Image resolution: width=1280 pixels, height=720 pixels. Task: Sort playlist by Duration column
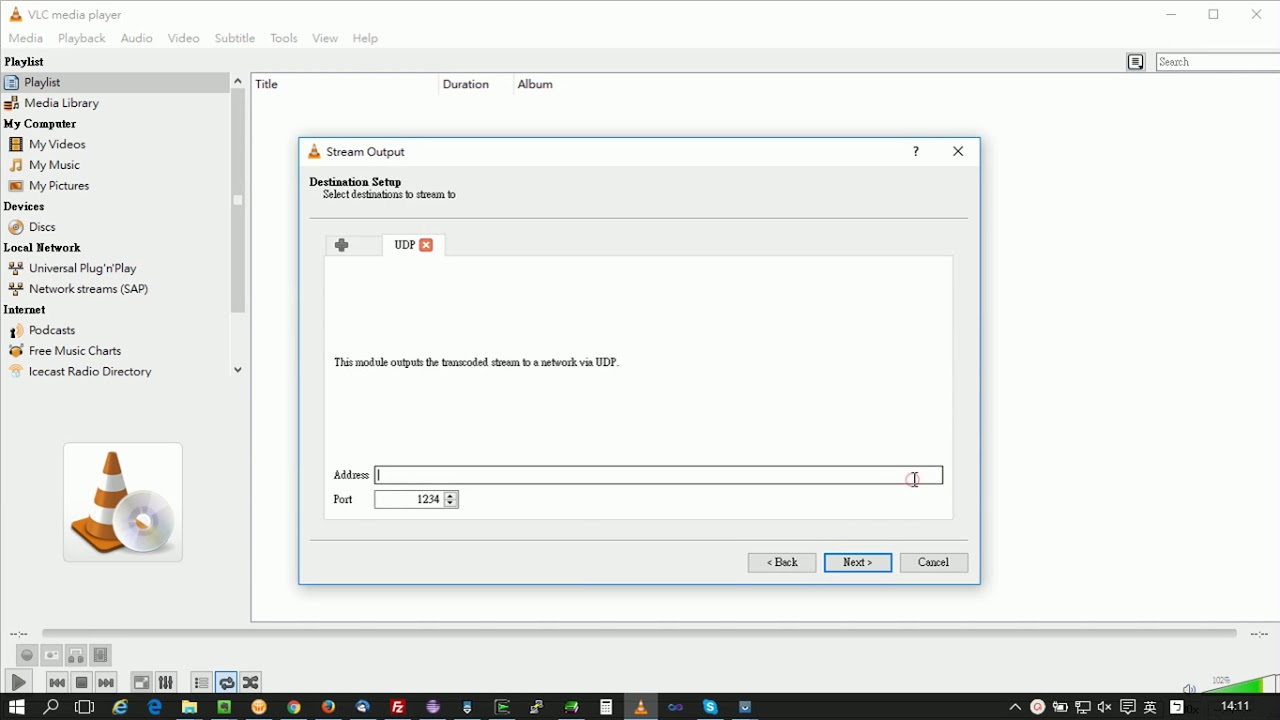(x=476, y=84)
